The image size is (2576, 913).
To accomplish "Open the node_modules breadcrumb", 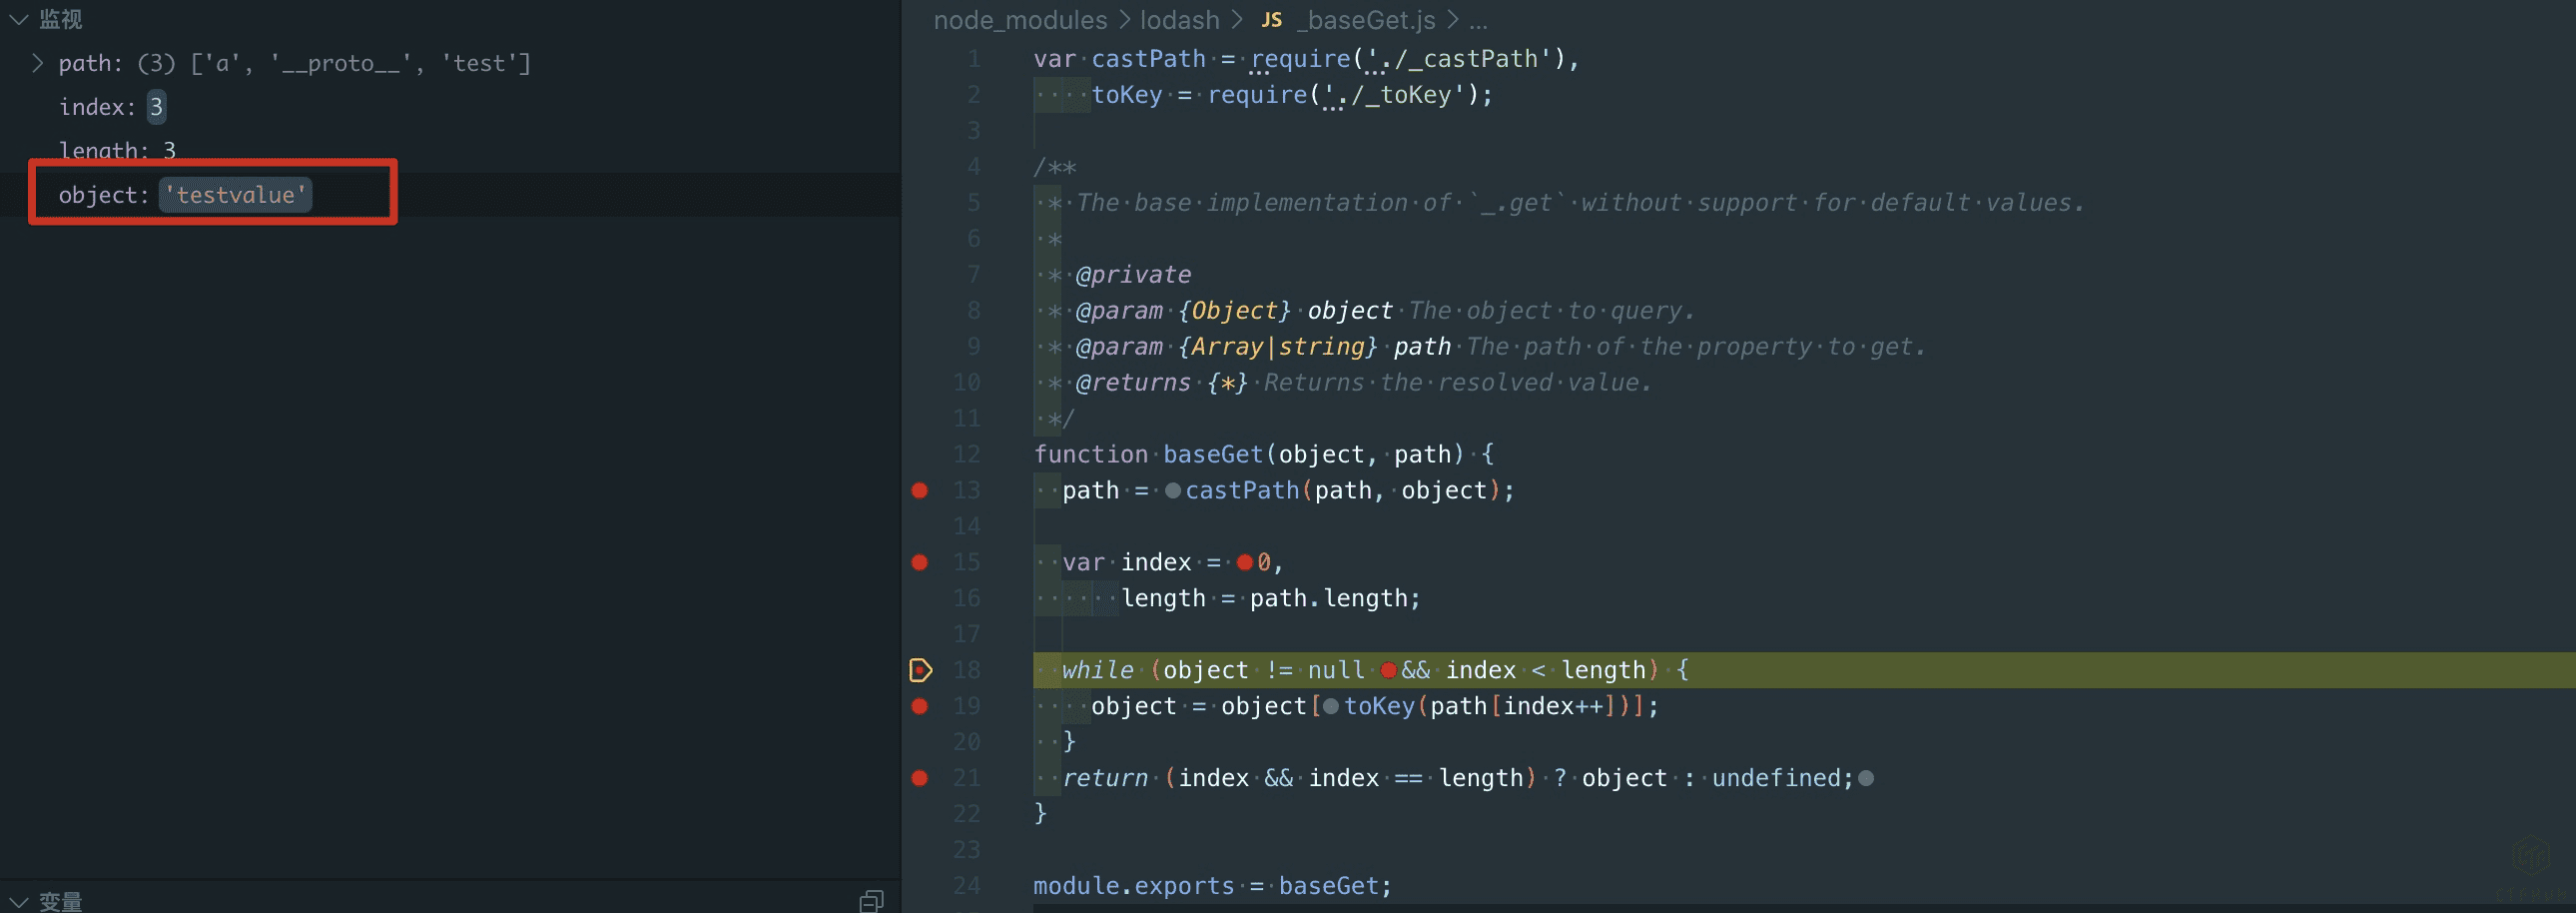I will coord(1020,20).
